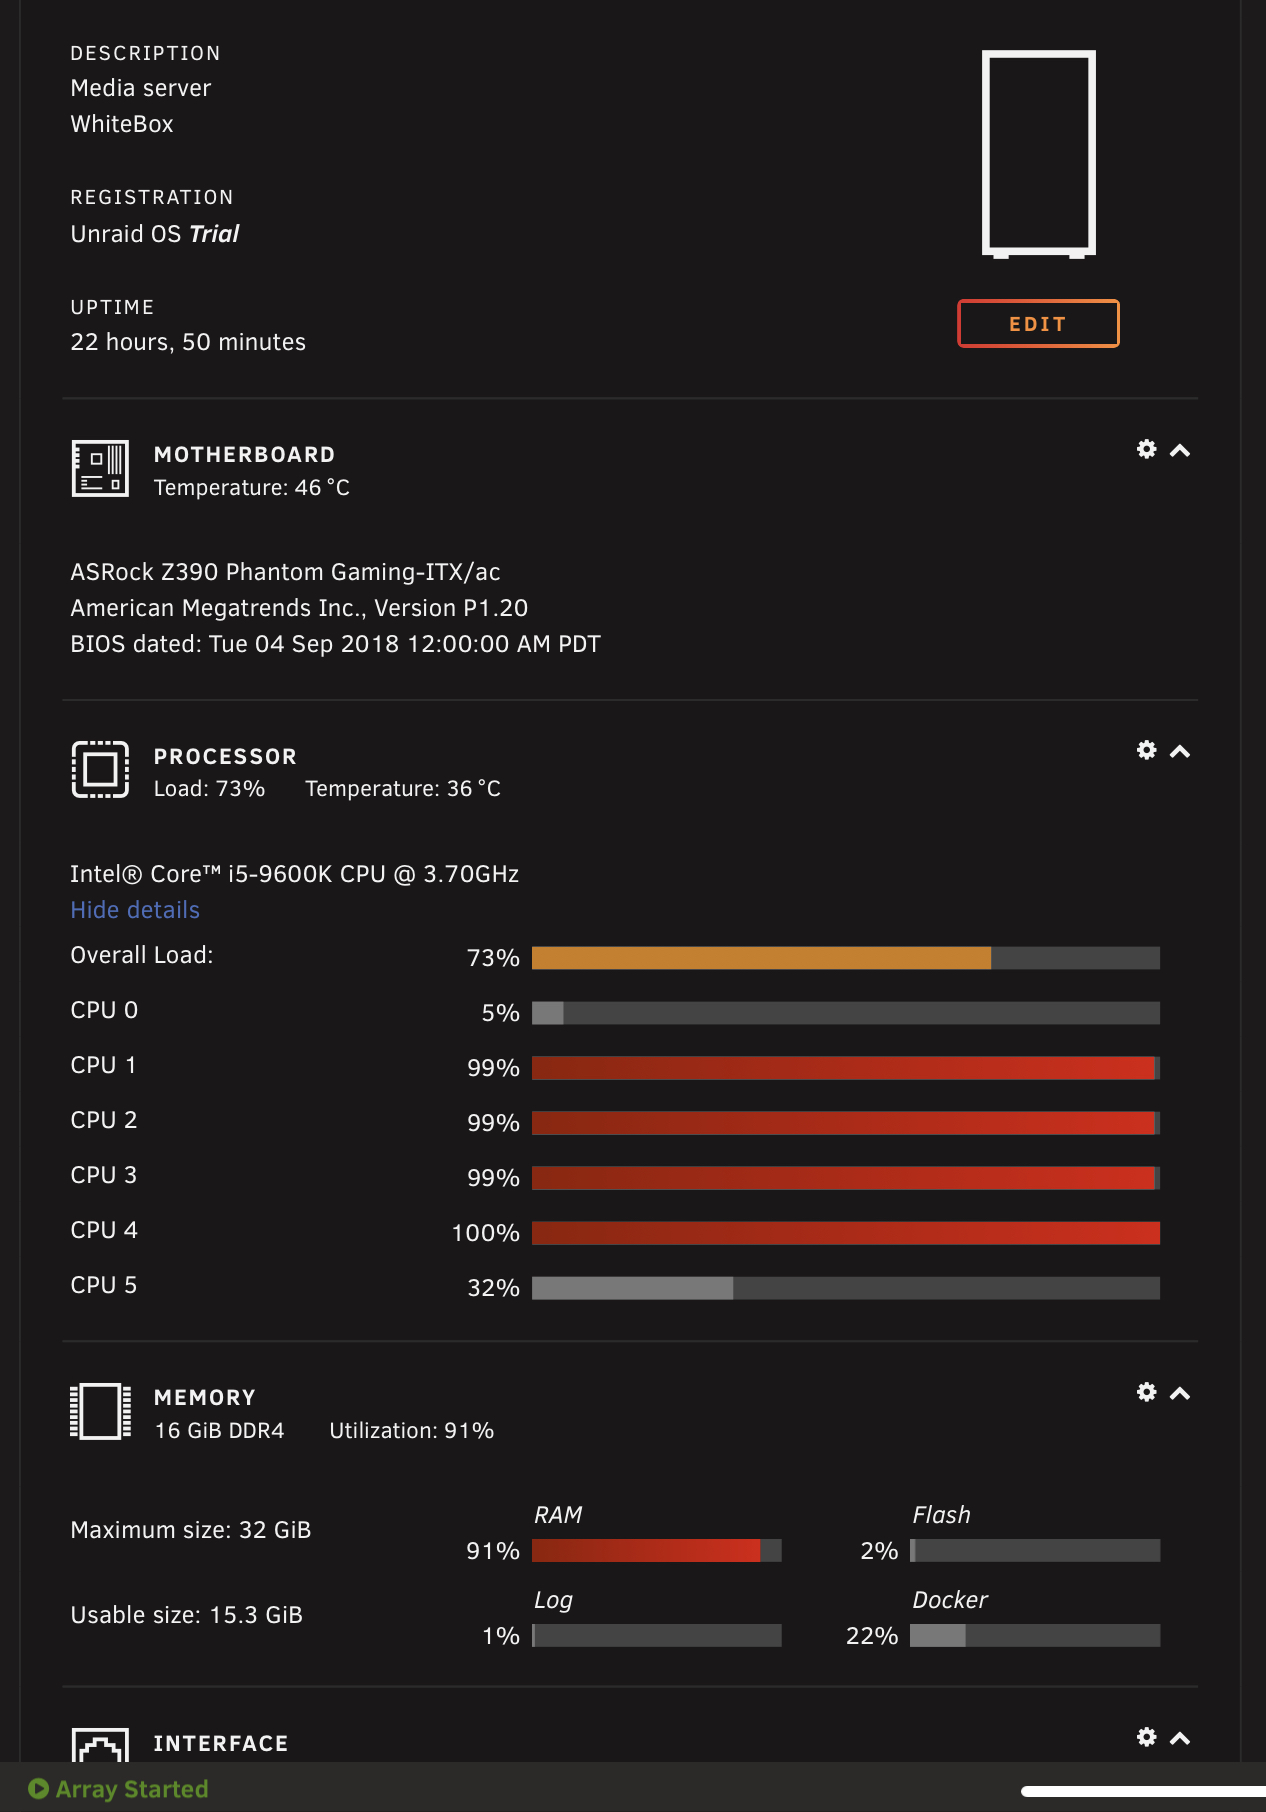Viewport: 1266px width, 1812px height.
Task: Open Motherboard section settings gear
Action: coord(1147,449)
